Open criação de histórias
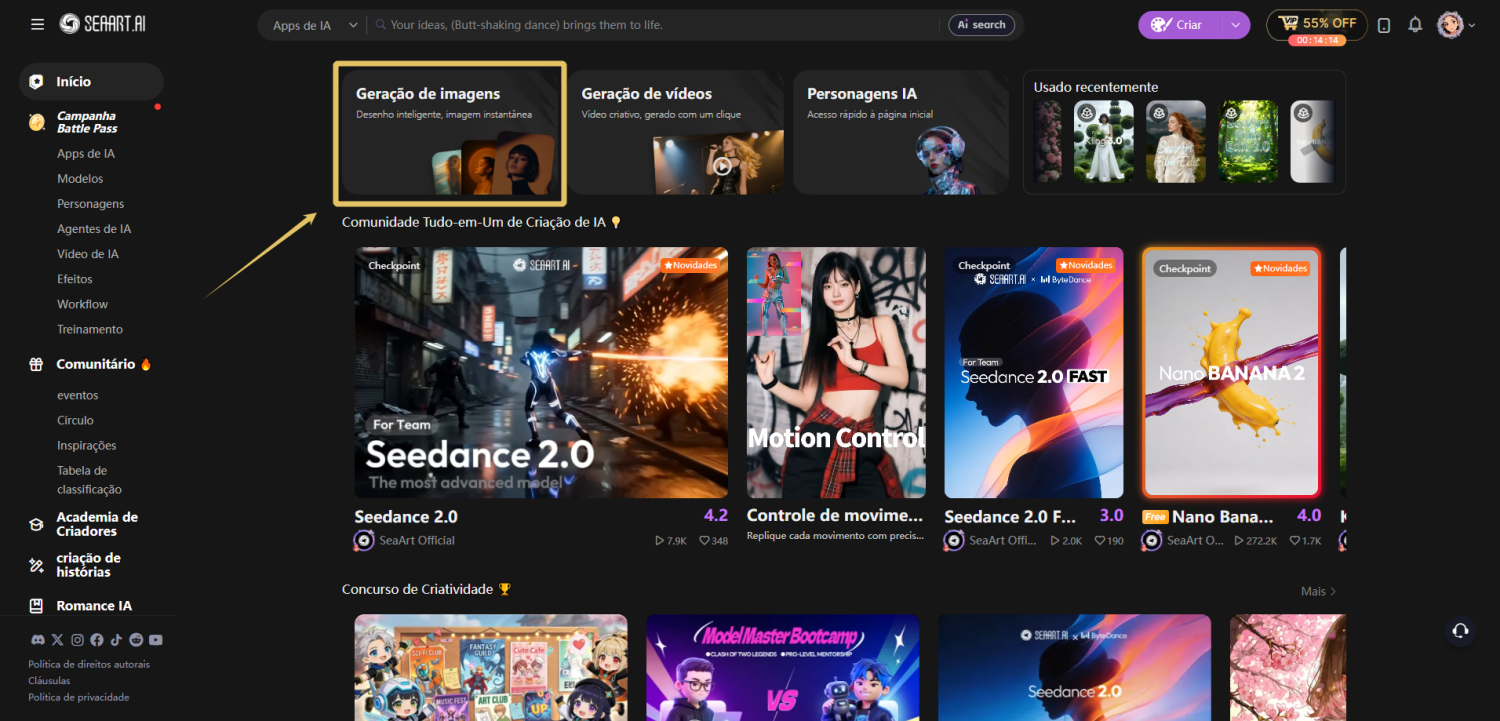 (88, 565)
